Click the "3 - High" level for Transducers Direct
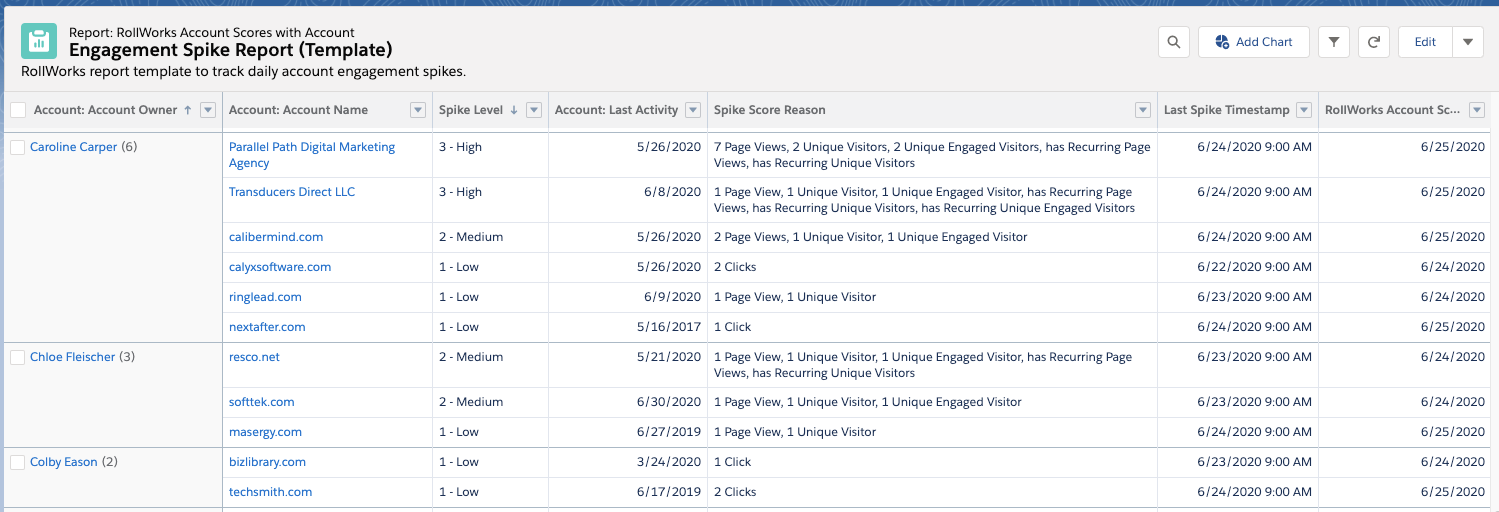 coord(460,192)
